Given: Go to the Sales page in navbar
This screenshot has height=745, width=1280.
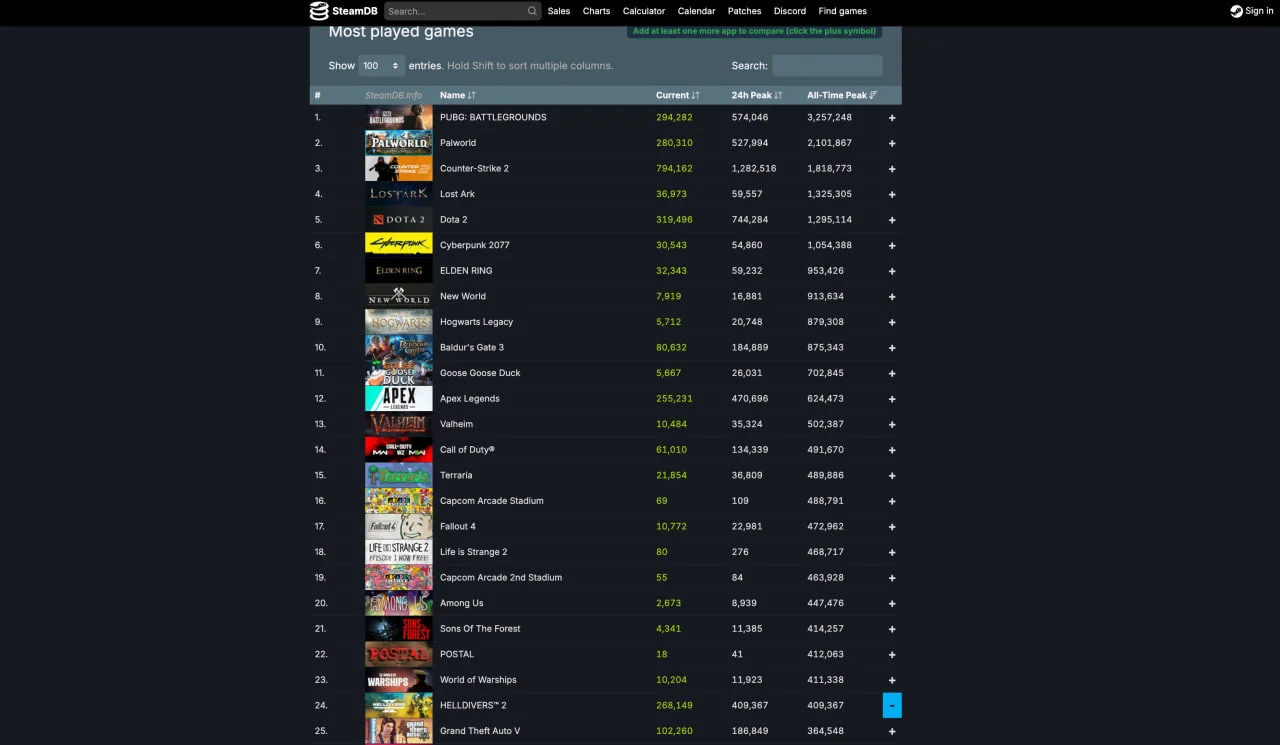Looking at the screenshot, I should click(x=559, y=11).
